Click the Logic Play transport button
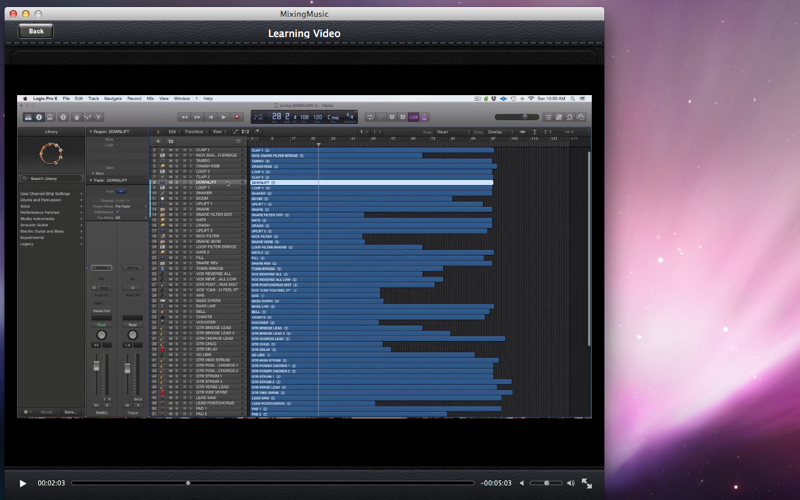The width and height of the screenshot is (800, 500). tap(223, 117)
